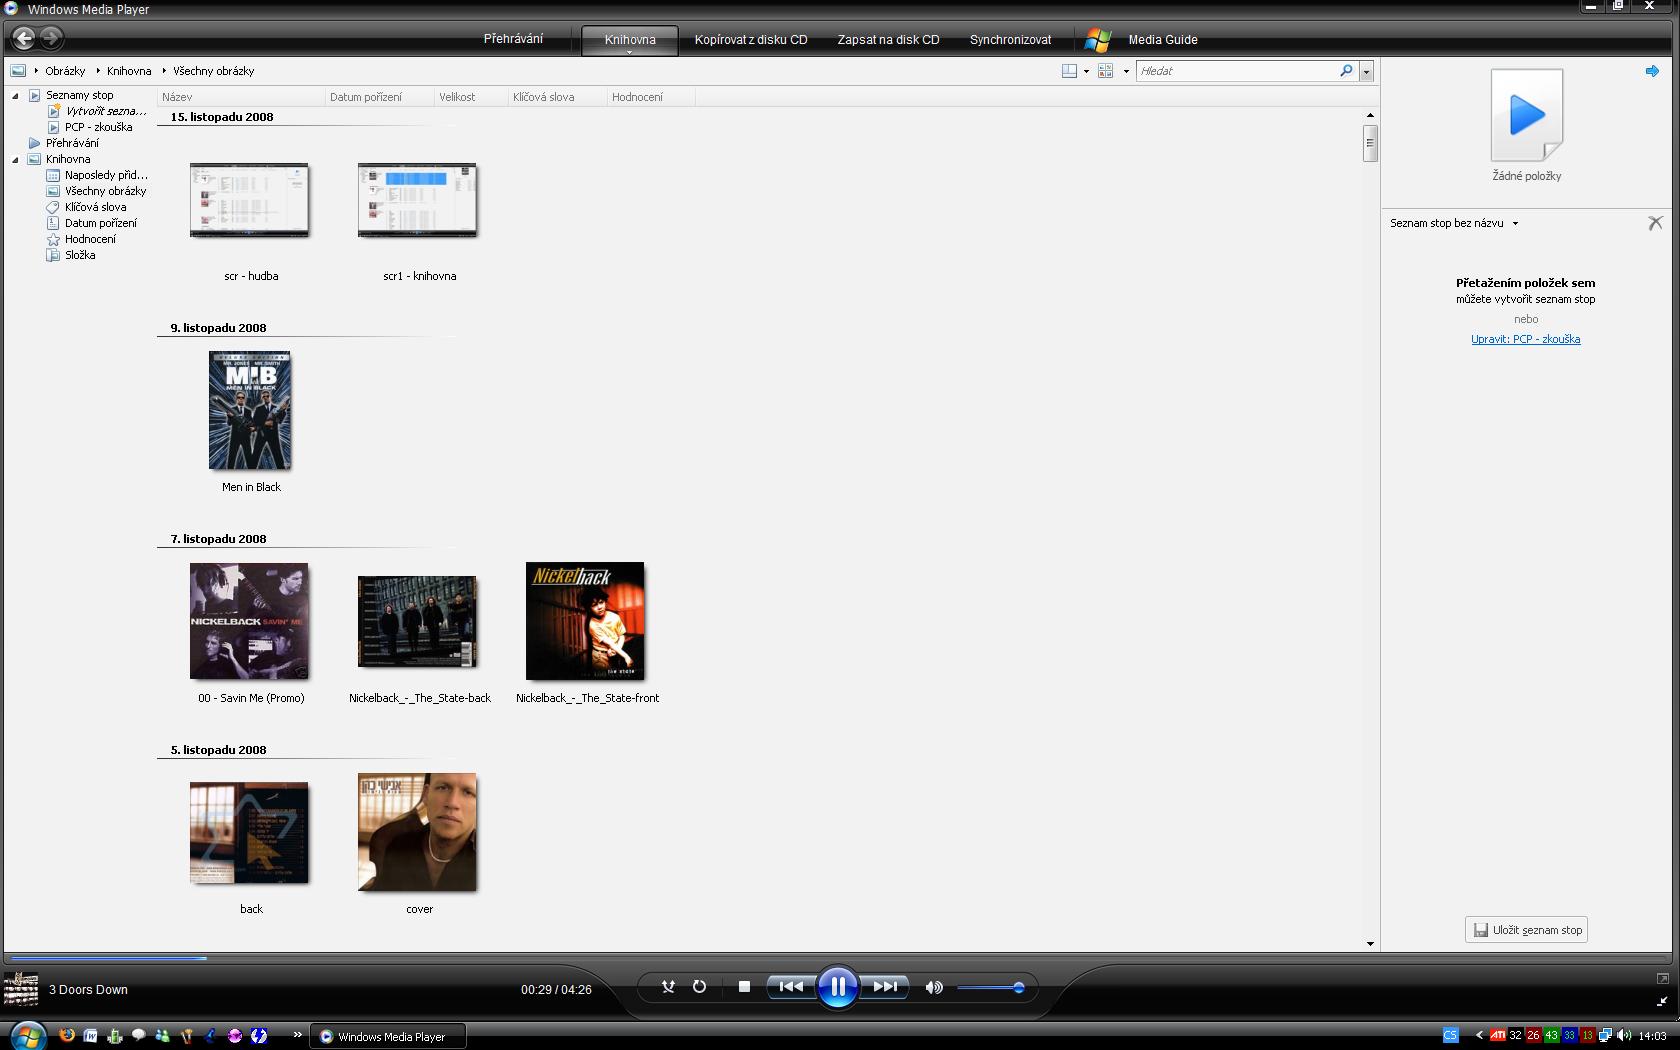Open the Media Guide tab
Screen dimensions: 1680x1050
tap(1163, 40)
